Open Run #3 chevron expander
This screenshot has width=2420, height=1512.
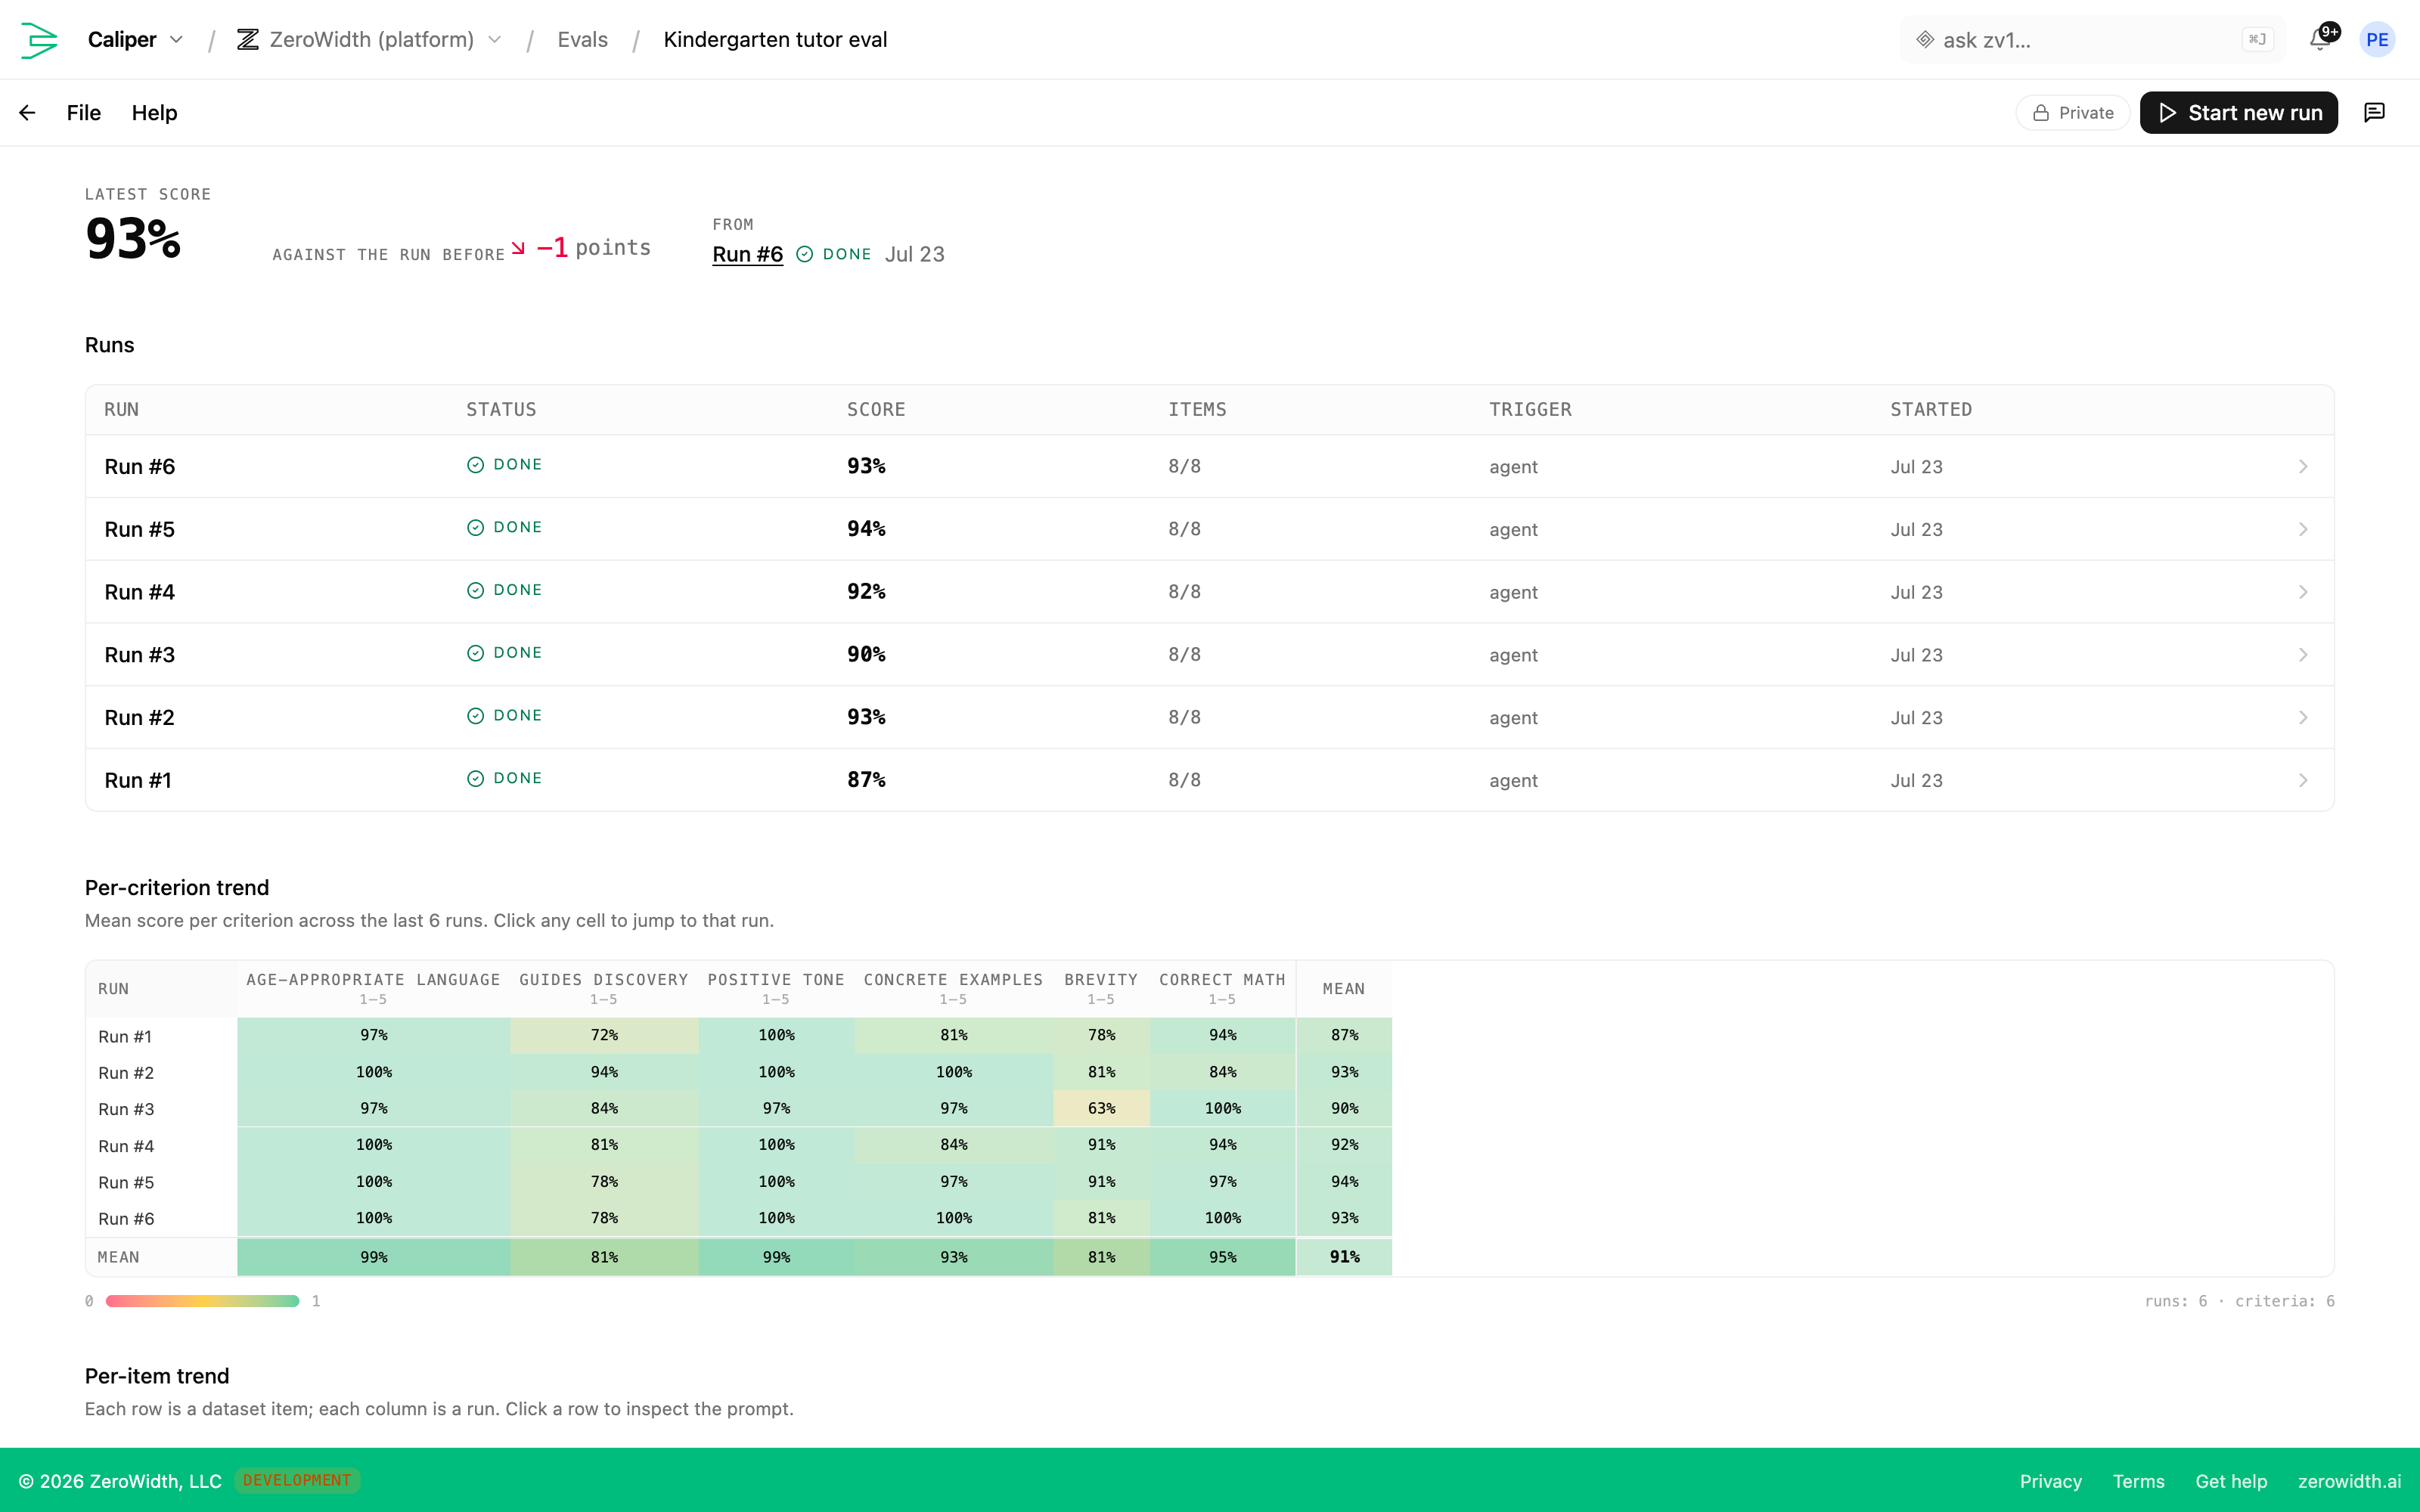coord(2303,655)
